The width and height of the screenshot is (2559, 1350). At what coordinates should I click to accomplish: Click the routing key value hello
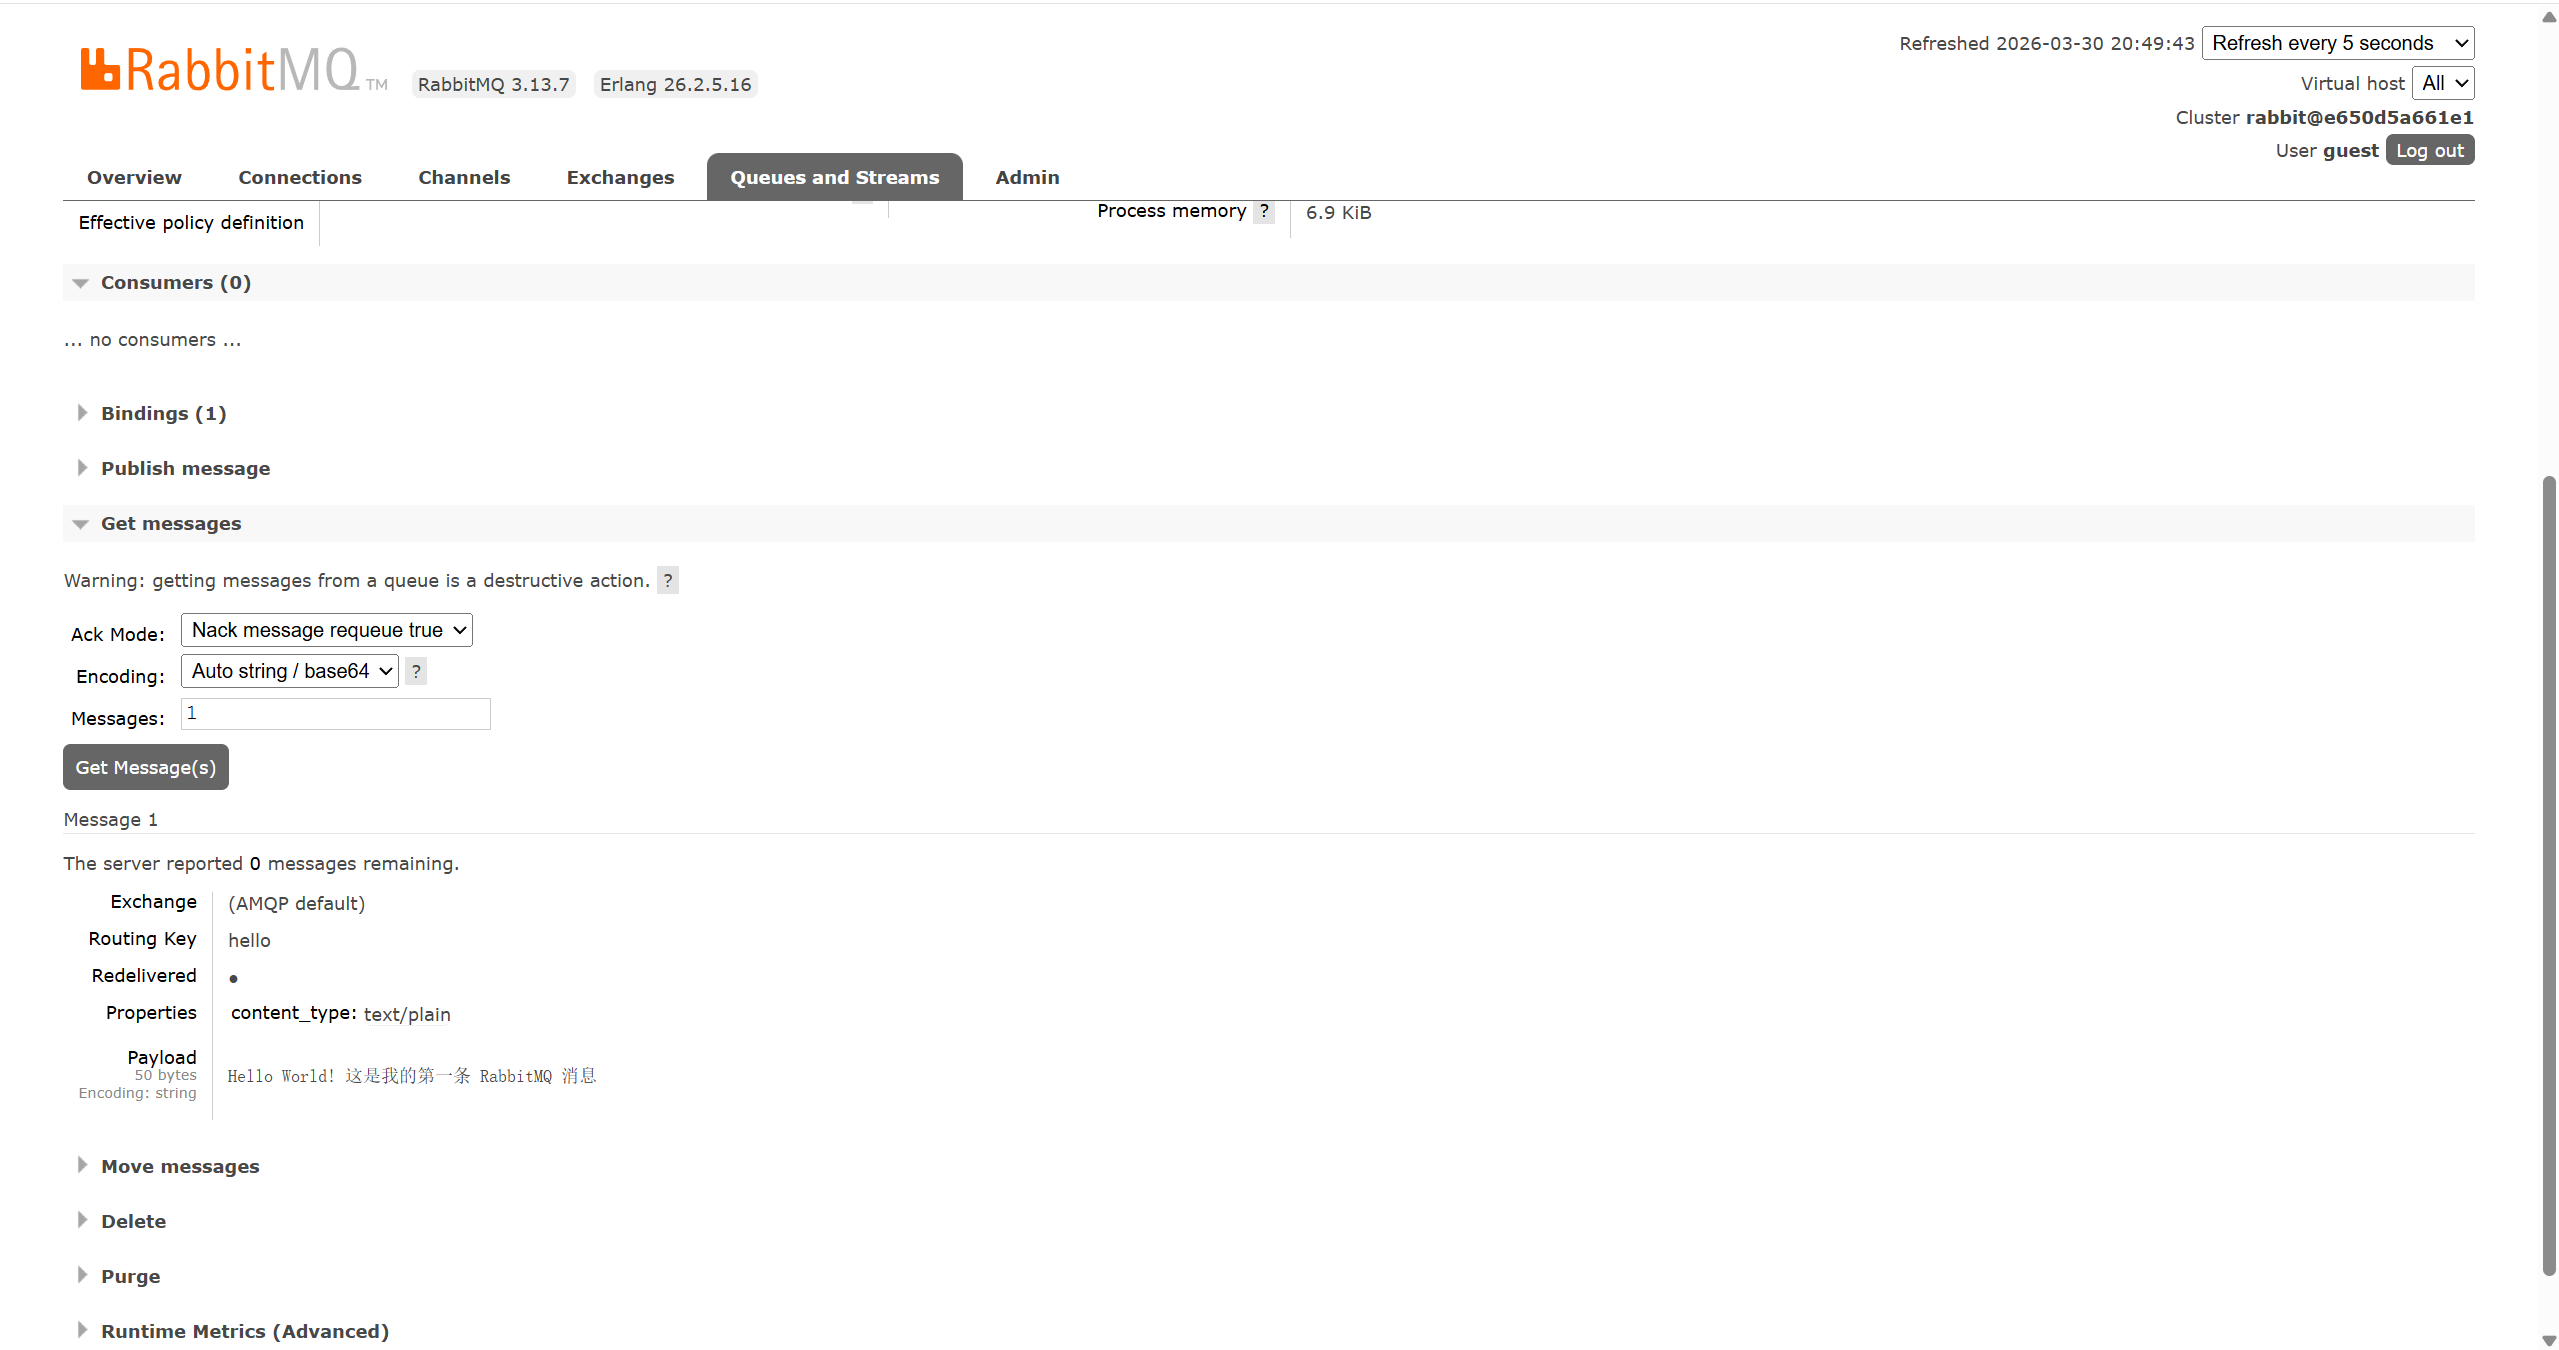point(250,940)
